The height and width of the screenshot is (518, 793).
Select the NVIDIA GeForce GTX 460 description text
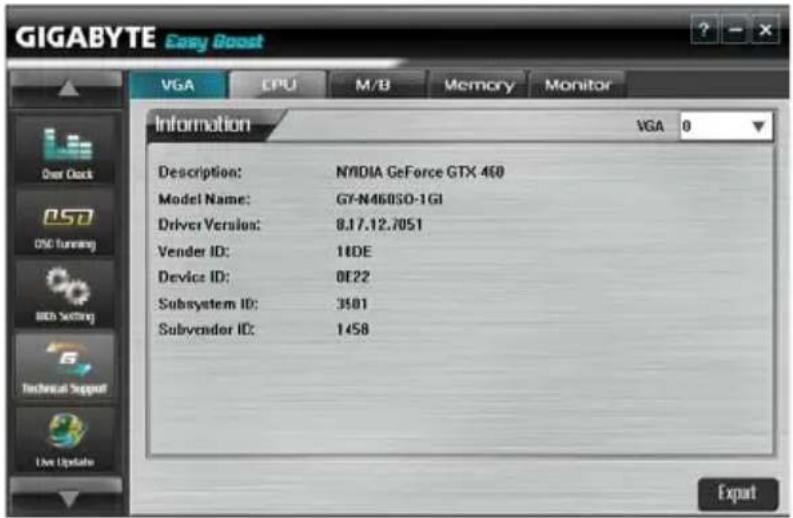click(420, 172)
